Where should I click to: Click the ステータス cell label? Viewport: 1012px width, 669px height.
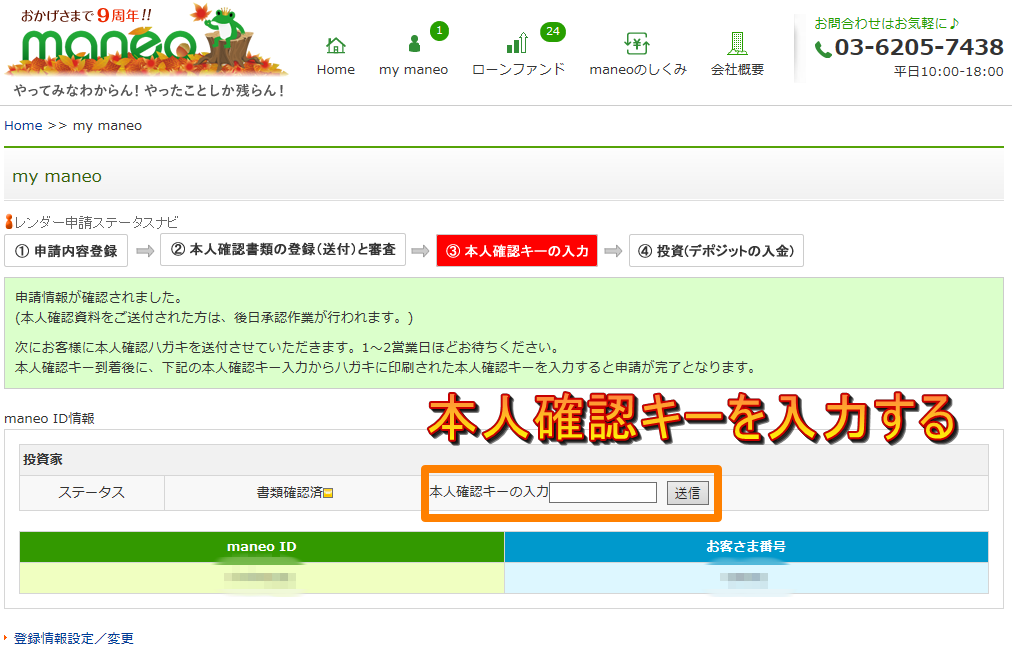92,492
